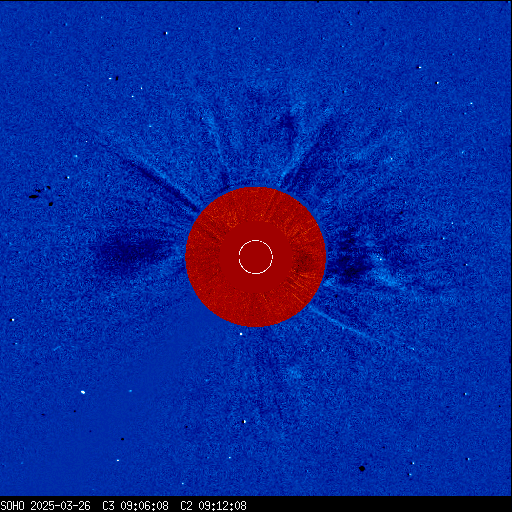Click the 2025-03-26 date text
Image resolution: width=512 pixels, height=512 pixels.
(x=60, y=506)
